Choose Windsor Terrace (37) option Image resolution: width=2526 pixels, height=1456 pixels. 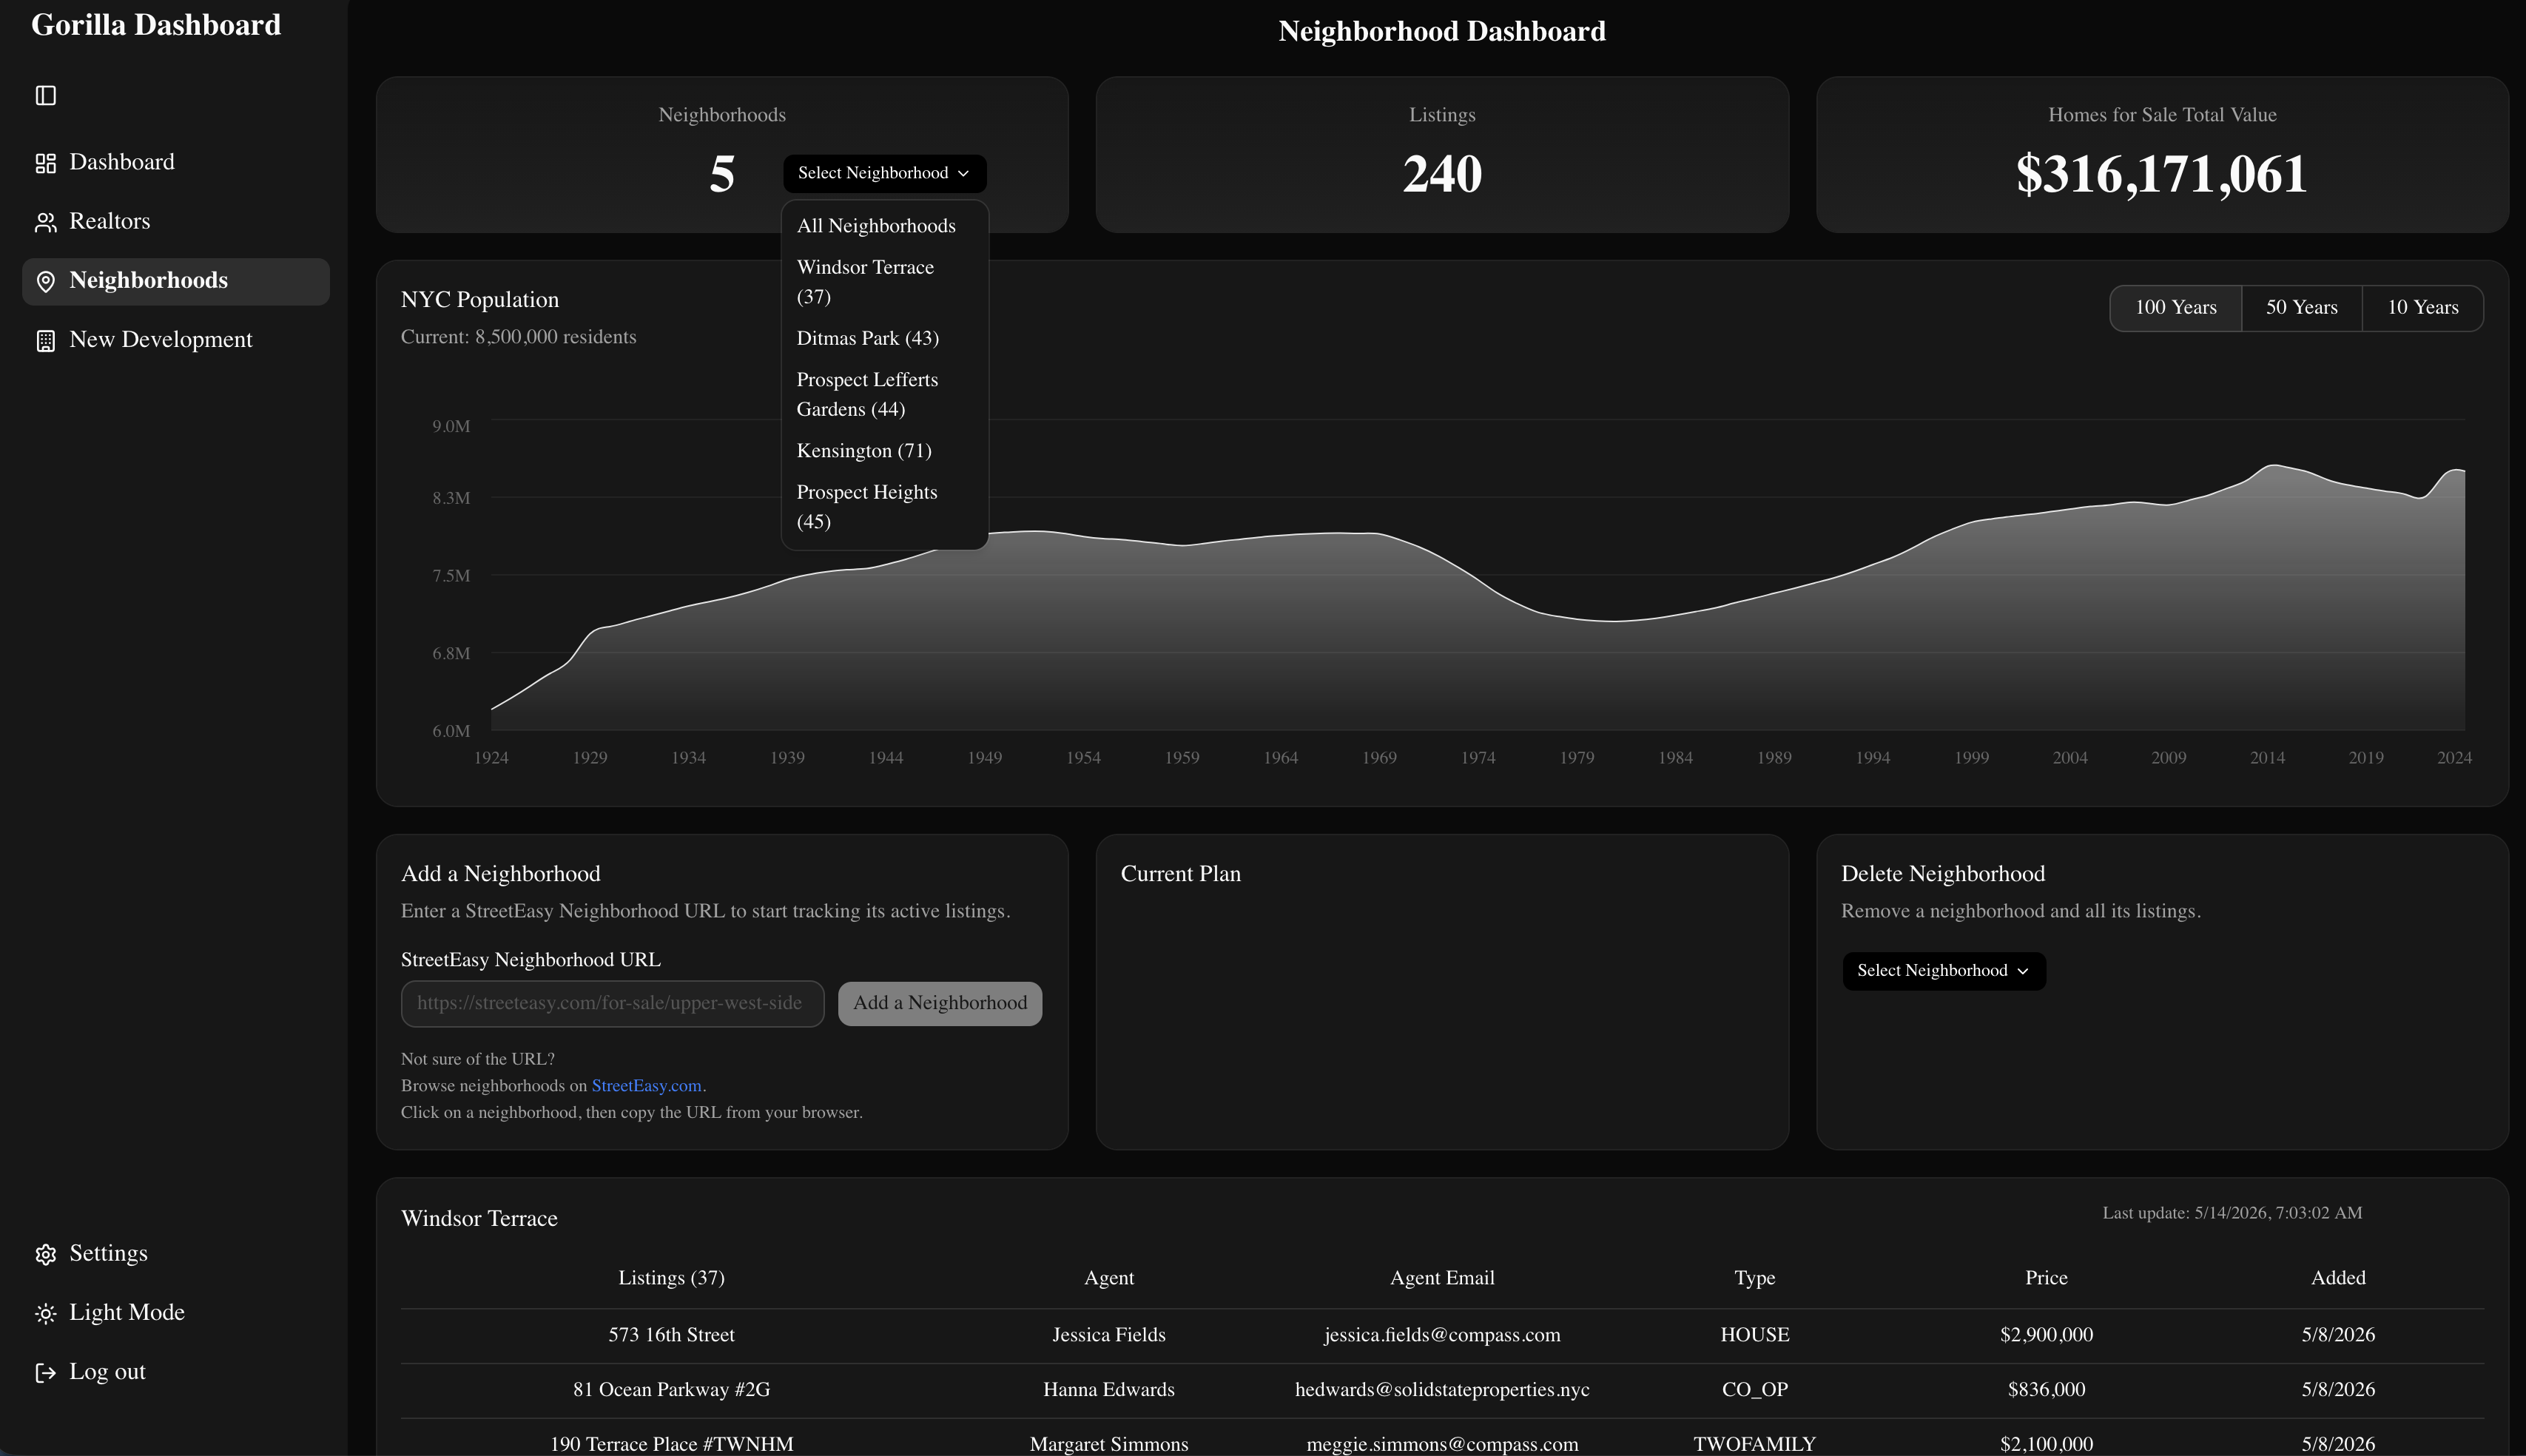coord(884,282)
